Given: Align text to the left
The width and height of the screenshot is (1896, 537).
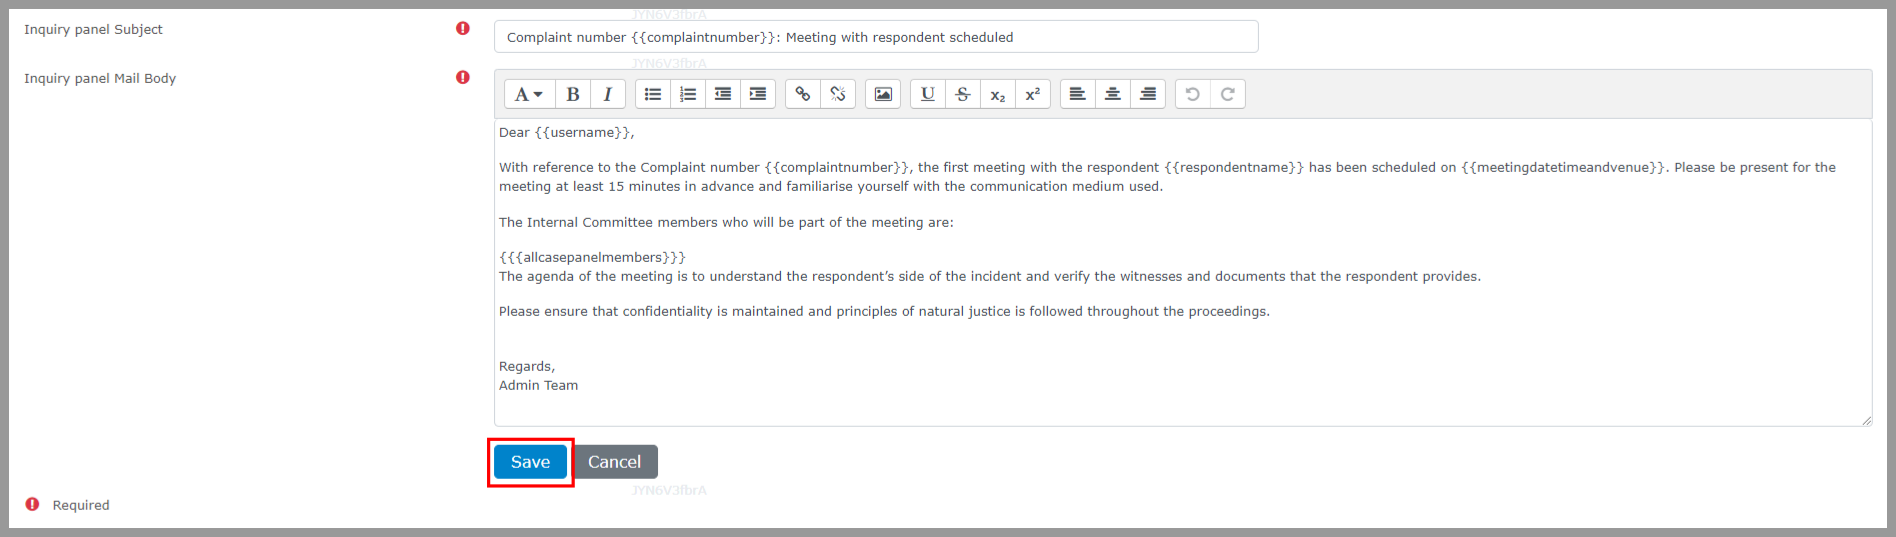Looking at the screenshot, I should coord(1078,94).
